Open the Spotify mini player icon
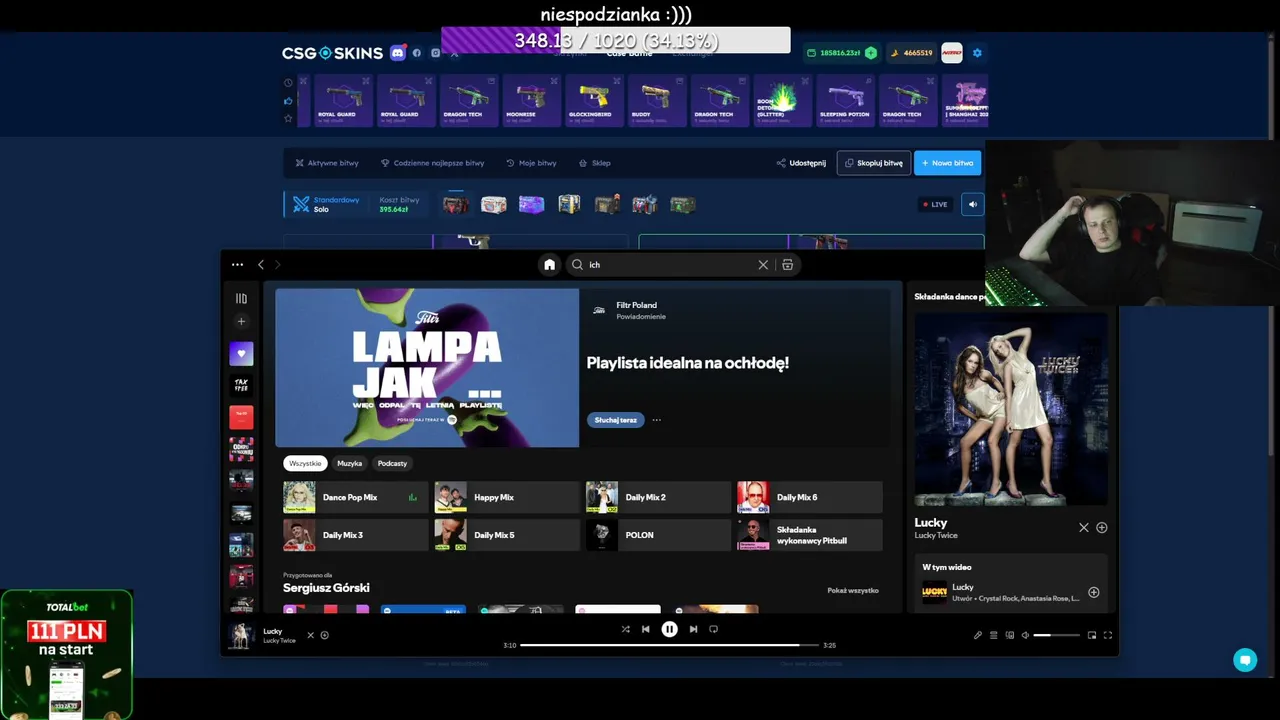This screenshot has height=720, width=1280. 1092,635
